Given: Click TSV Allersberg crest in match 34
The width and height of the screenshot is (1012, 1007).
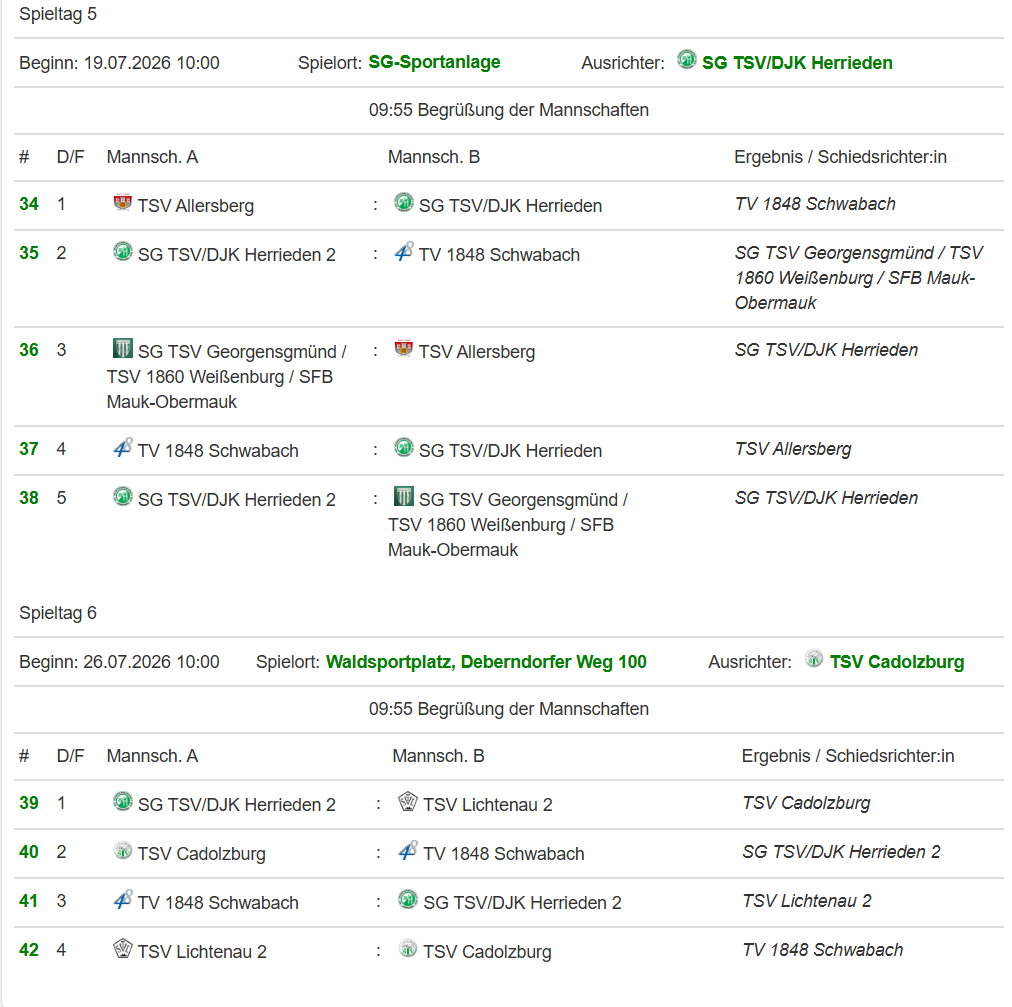Looking at the screenshot, I should 123,203.
